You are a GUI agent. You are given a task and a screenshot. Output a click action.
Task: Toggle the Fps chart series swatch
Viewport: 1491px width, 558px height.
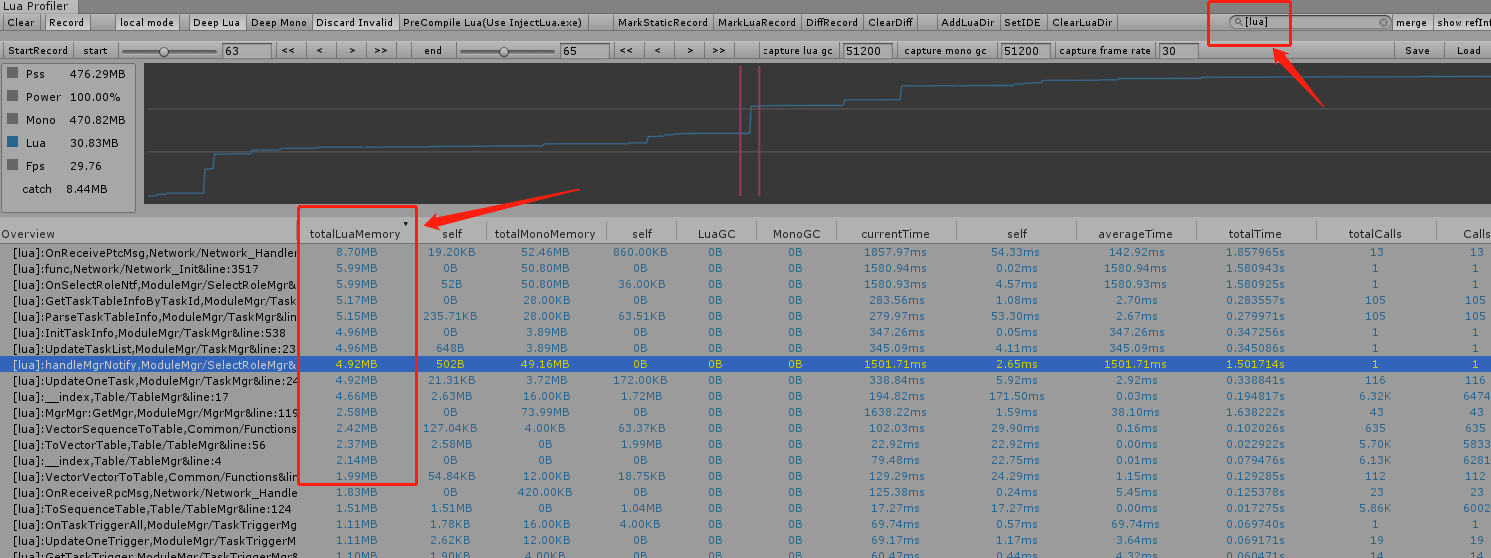13,165
